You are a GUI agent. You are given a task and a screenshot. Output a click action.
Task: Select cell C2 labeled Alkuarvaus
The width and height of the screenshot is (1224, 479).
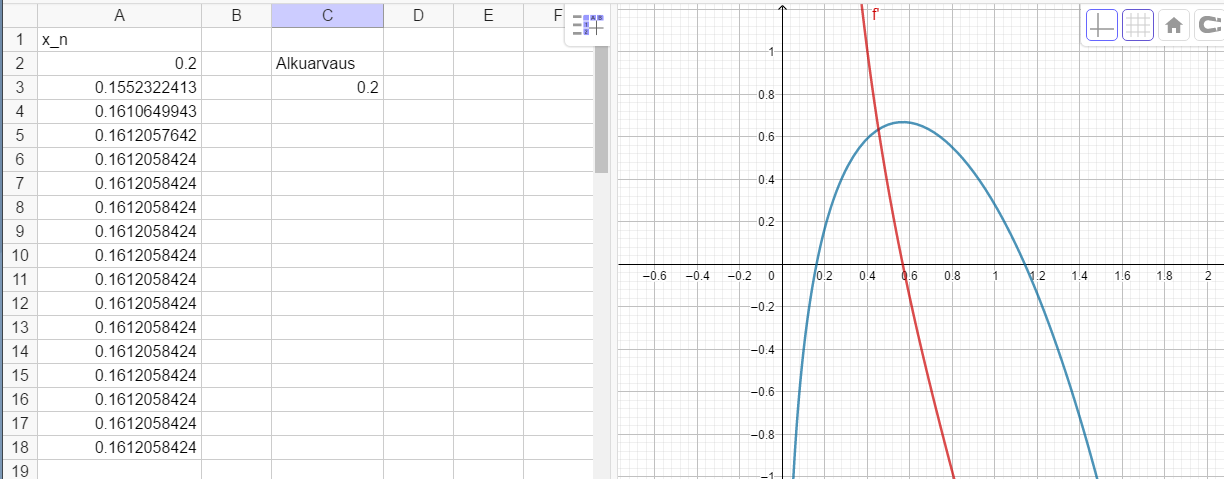coord(327,64)
